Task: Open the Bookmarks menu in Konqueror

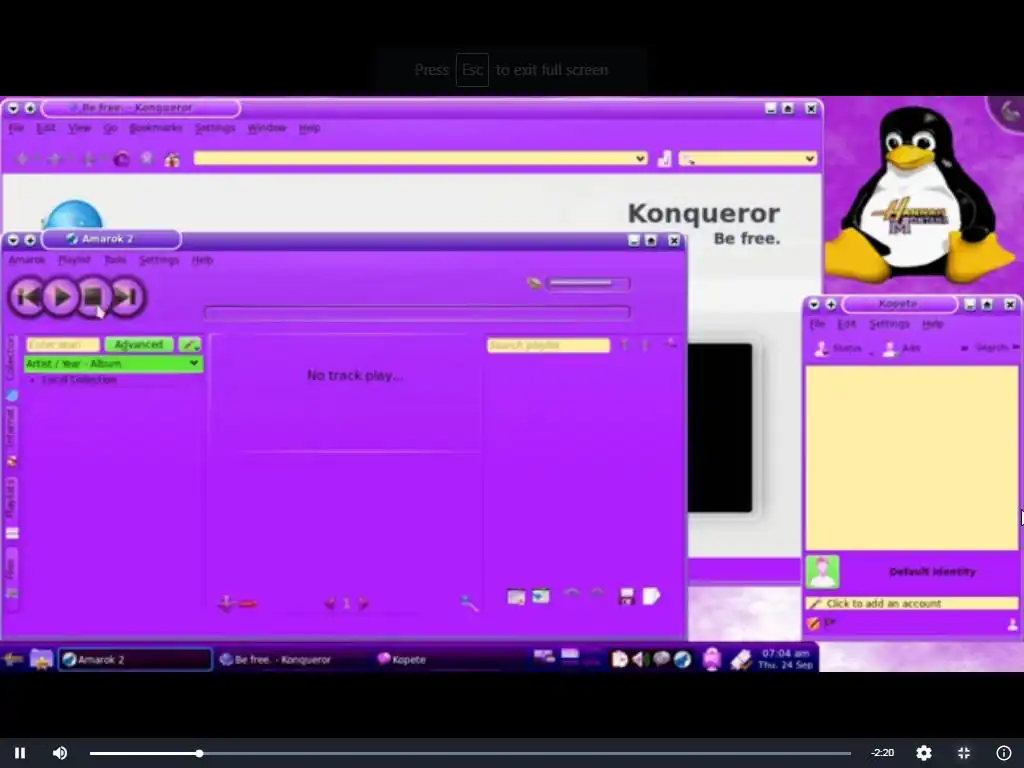Action: (x=155, y=128)
